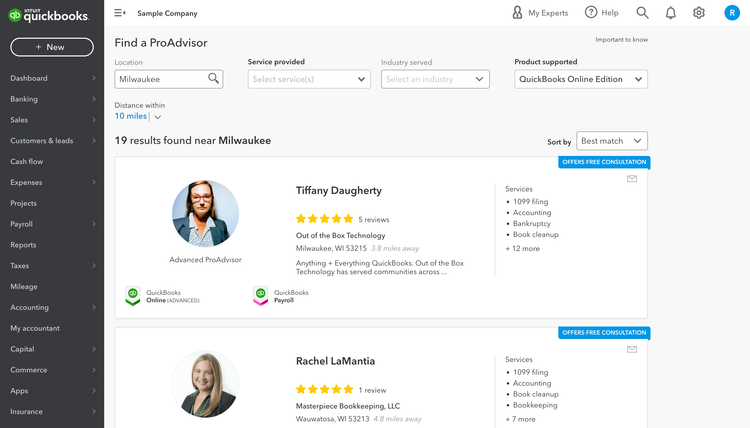Change the 10 miles distance selector
Image resolution: width=750 pixels, height=428 pixels.
(x=137, y=117)
